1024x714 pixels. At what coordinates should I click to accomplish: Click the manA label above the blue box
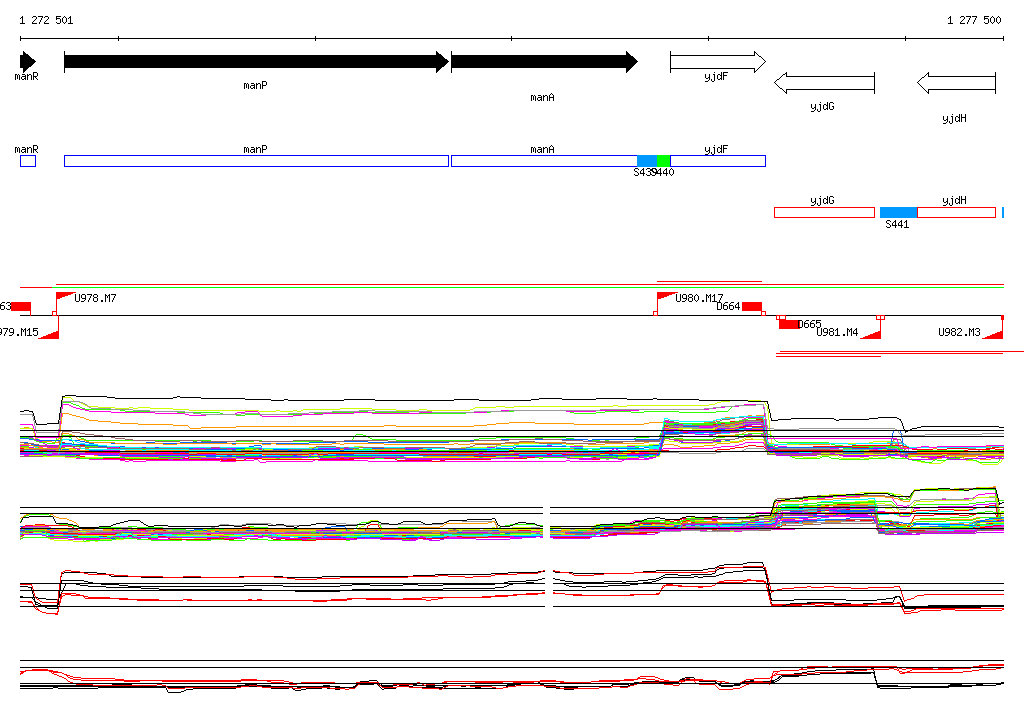pyautogui.click(x=543, y=150)
